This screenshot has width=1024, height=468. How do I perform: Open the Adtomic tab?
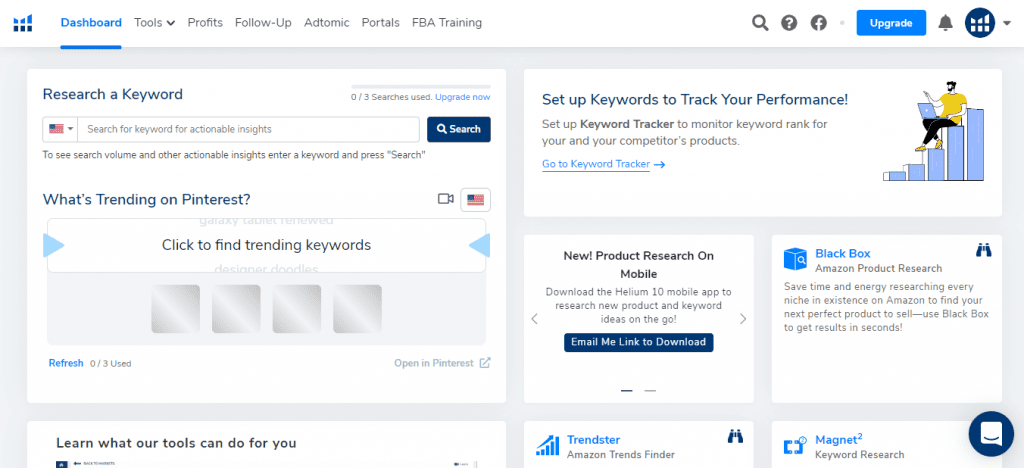(327, 23)
